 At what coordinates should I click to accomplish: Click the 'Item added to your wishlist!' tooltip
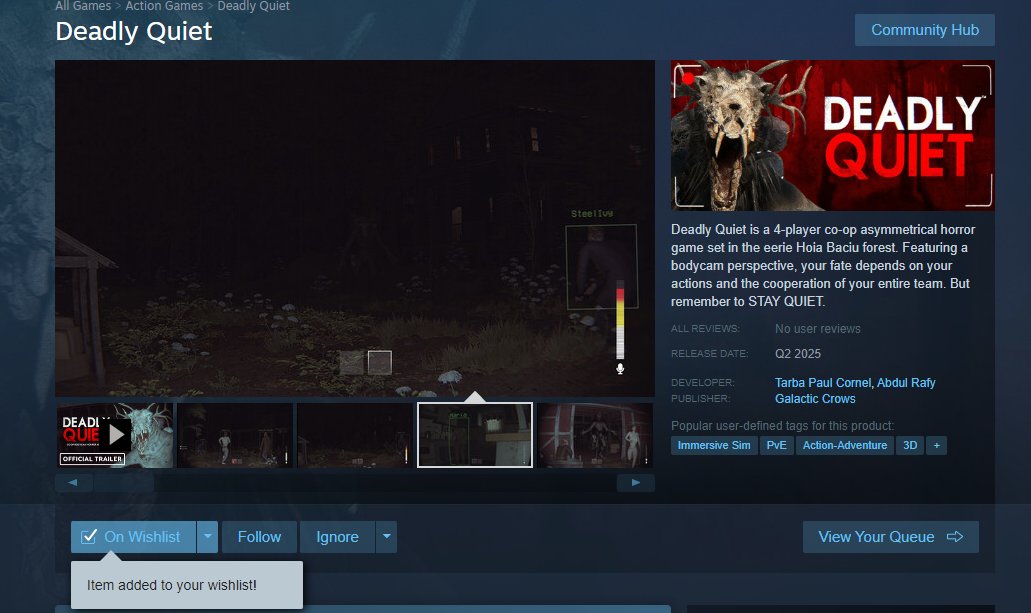point(187,585)
